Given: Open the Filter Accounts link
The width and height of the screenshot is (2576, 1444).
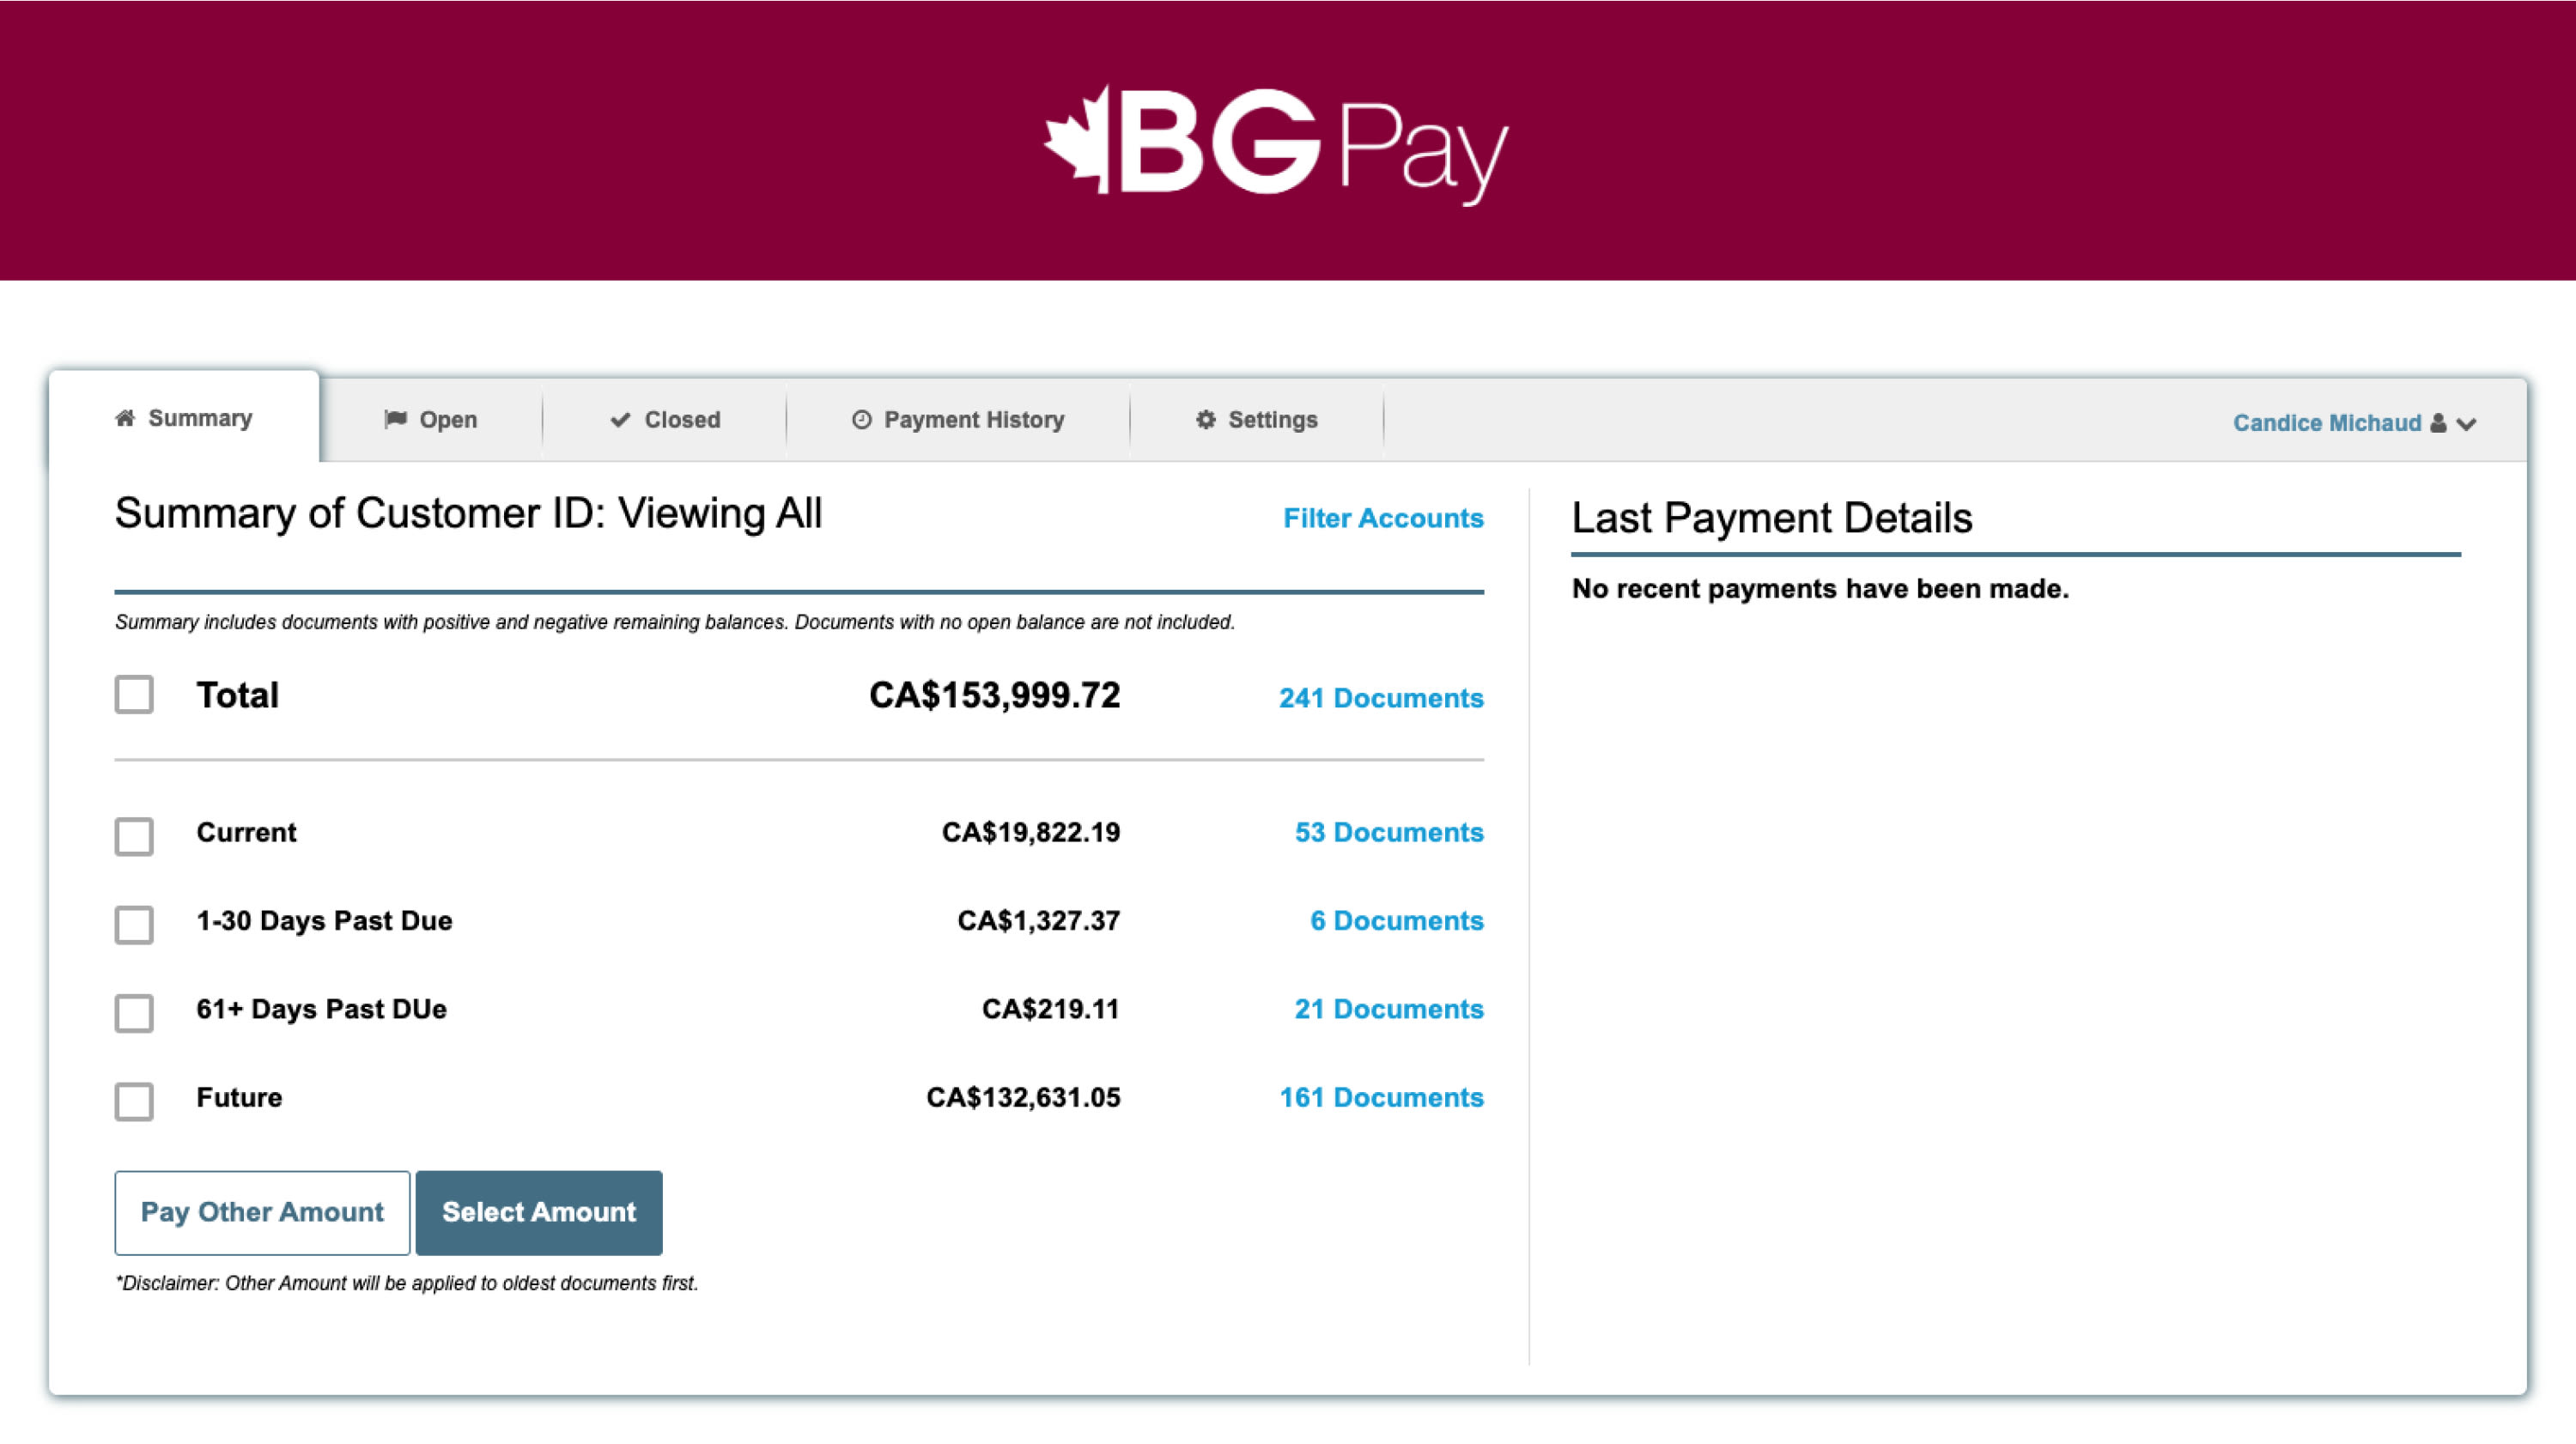Looking at the screenshot, I should click(1383, 518).
